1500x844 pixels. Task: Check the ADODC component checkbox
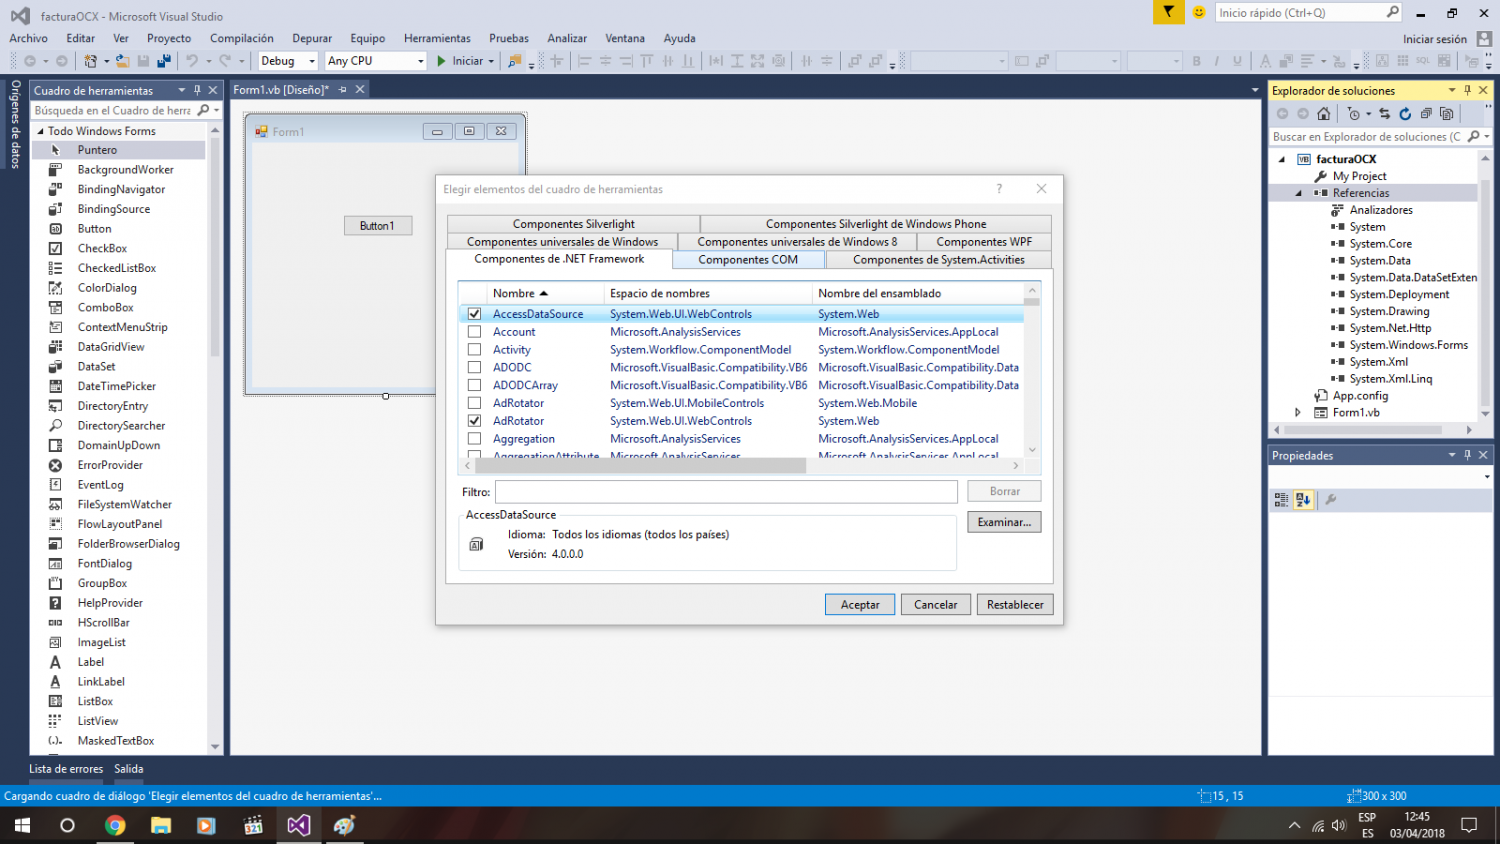(x=475, y=367)
